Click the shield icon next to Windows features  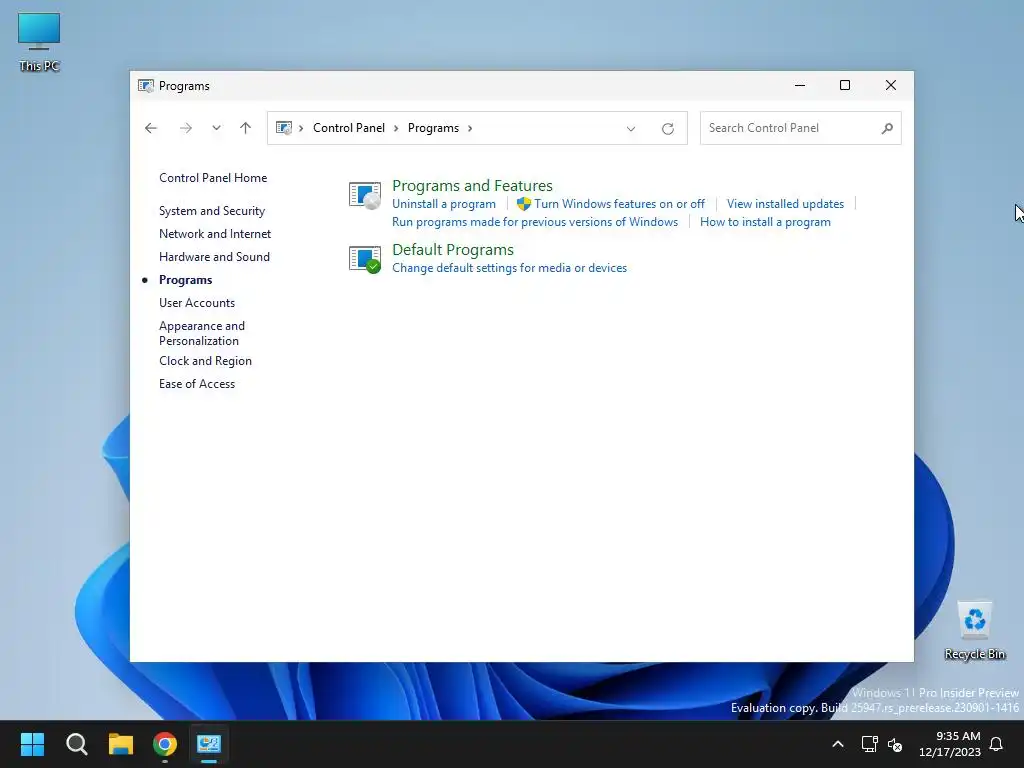[x=524, y=204]
